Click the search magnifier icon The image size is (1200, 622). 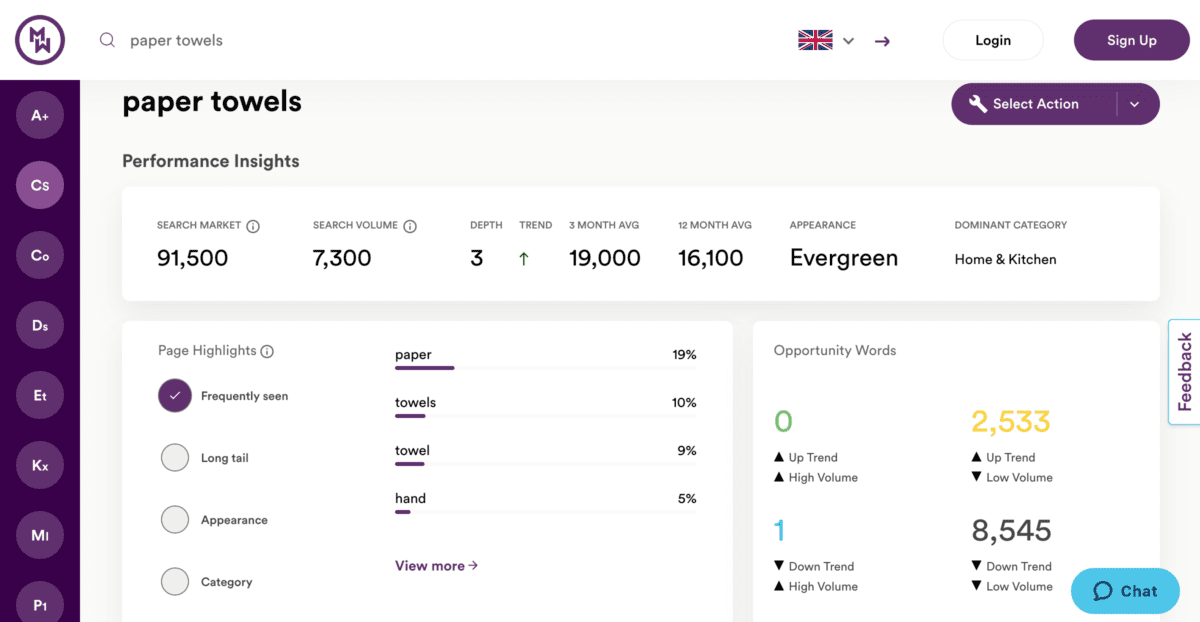107,40
